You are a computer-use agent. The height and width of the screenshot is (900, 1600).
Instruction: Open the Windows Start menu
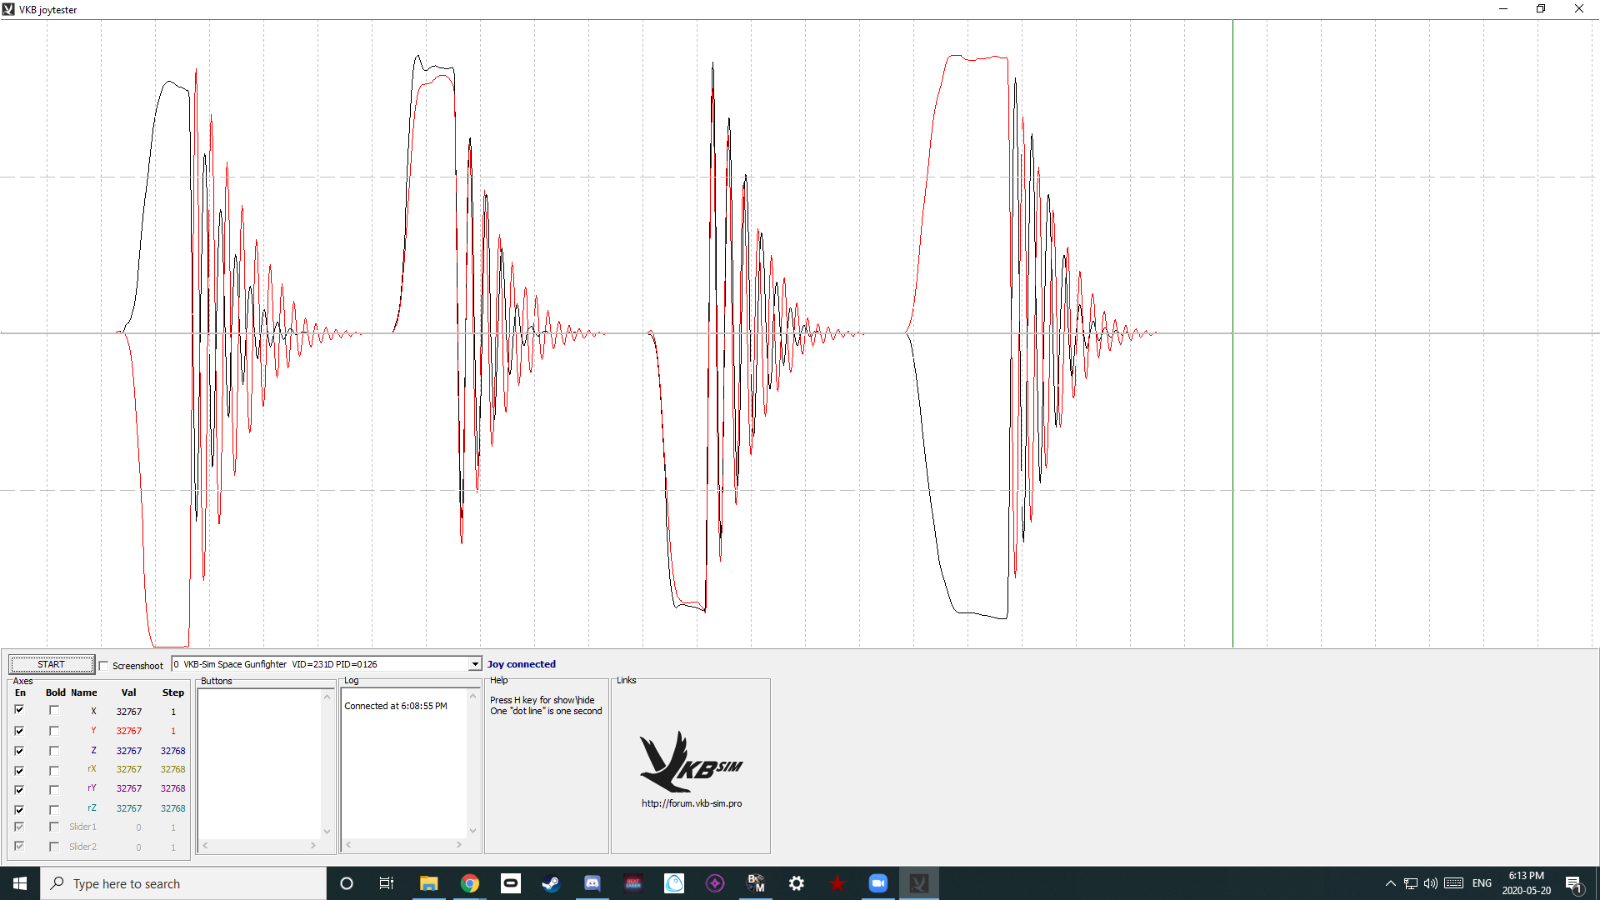[20, 883]
